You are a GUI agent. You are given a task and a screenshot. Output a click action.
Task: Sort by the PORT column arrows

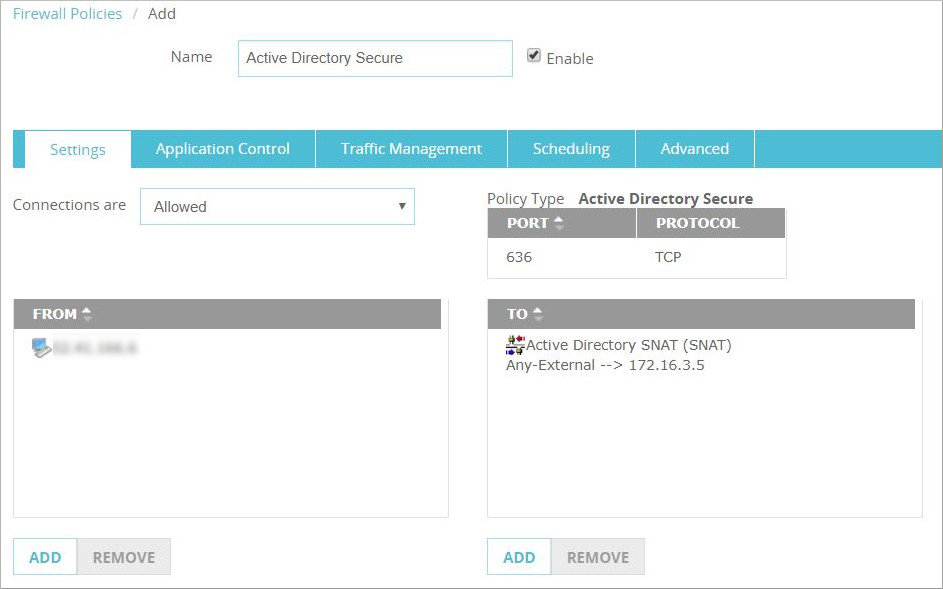click(559, 223)
